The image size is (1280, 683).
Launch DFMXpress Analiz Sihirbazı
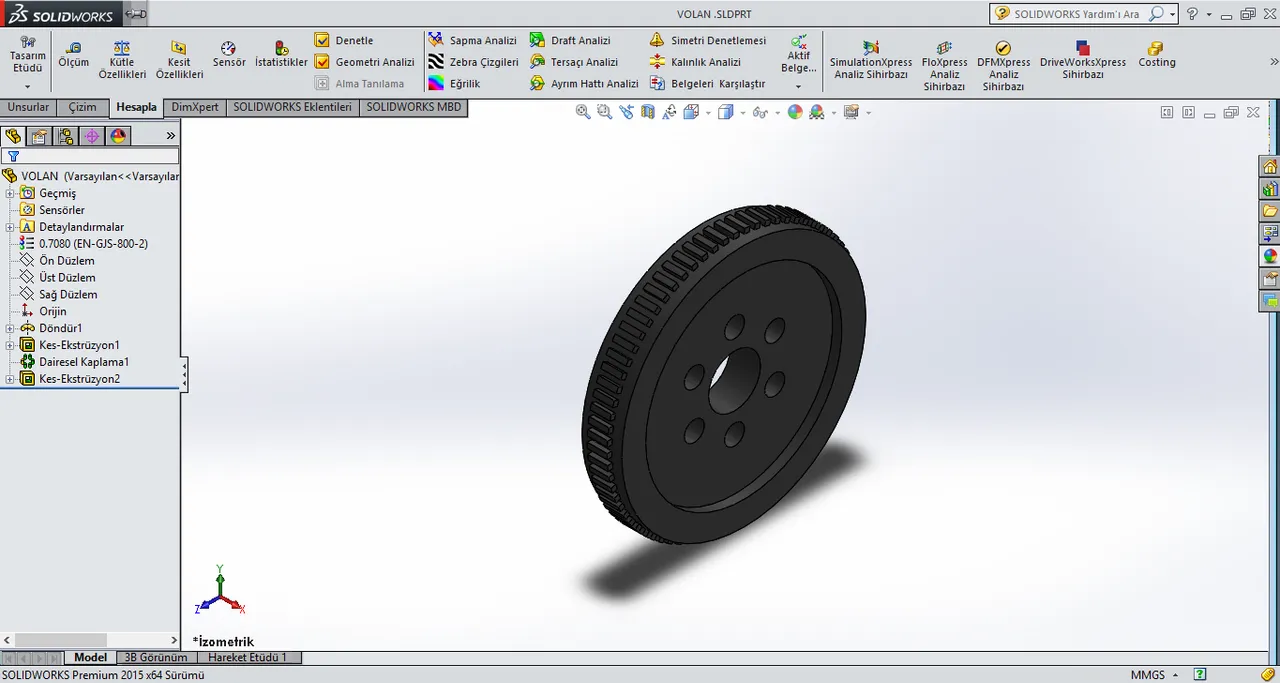1003,66
